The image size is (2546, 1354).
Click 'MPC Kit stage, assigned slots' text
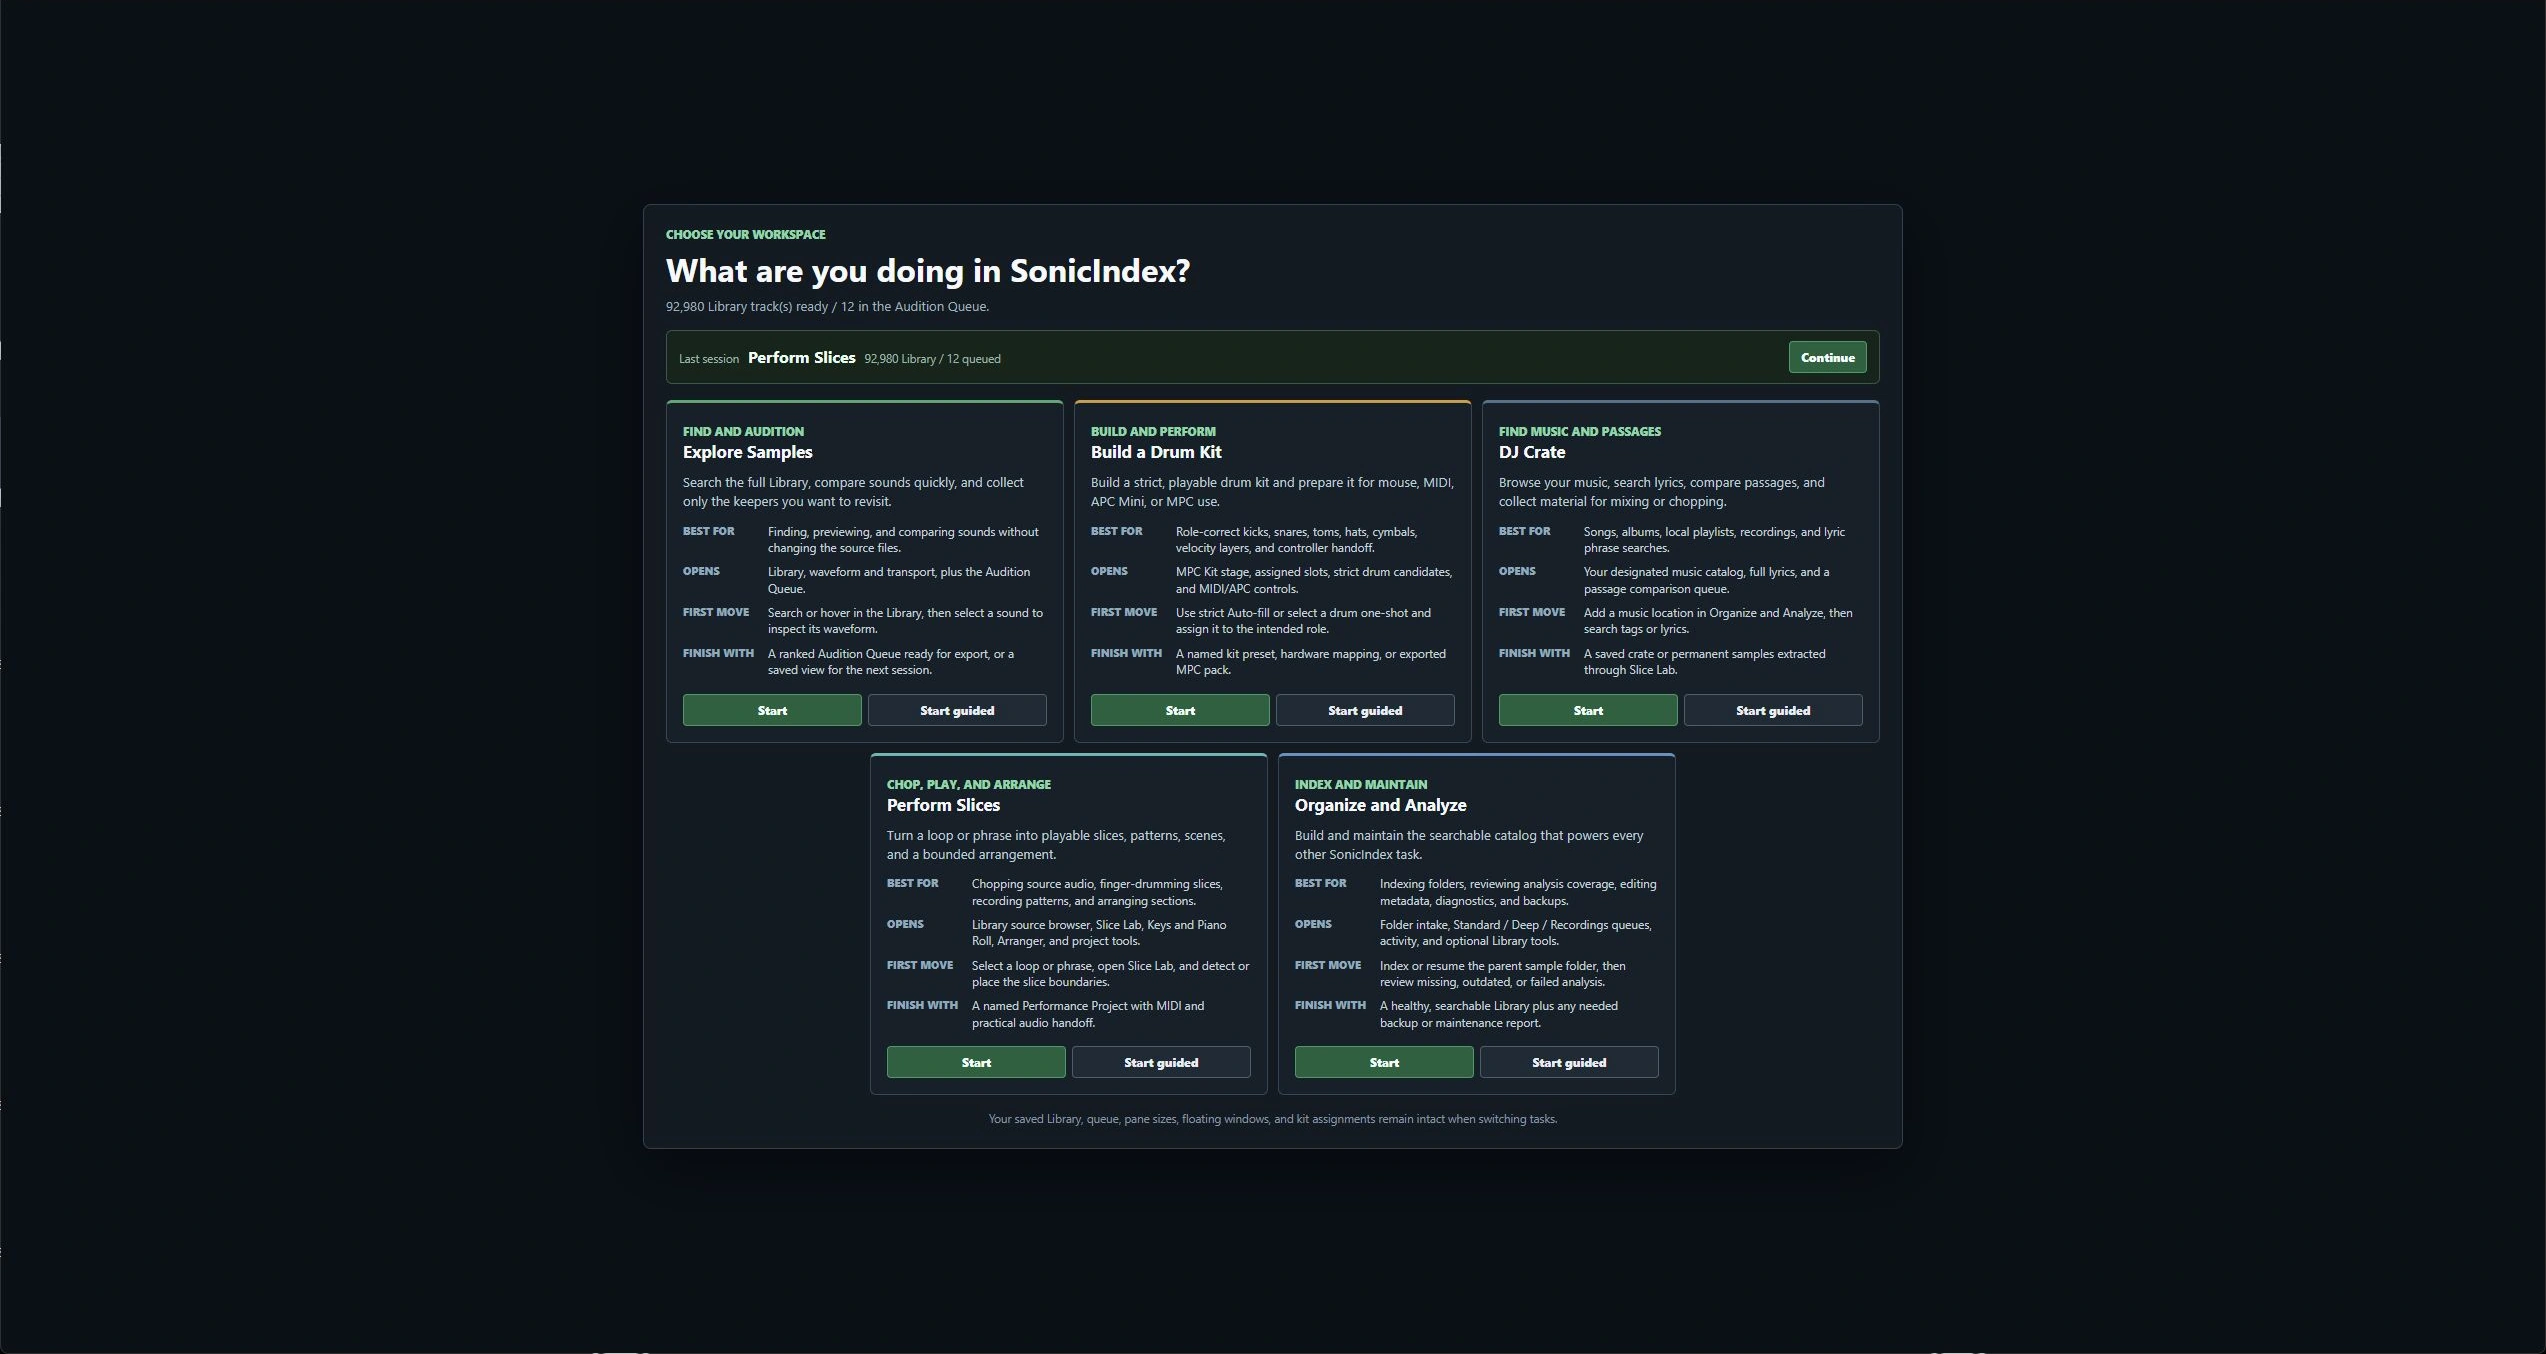tap(1314, 580)
